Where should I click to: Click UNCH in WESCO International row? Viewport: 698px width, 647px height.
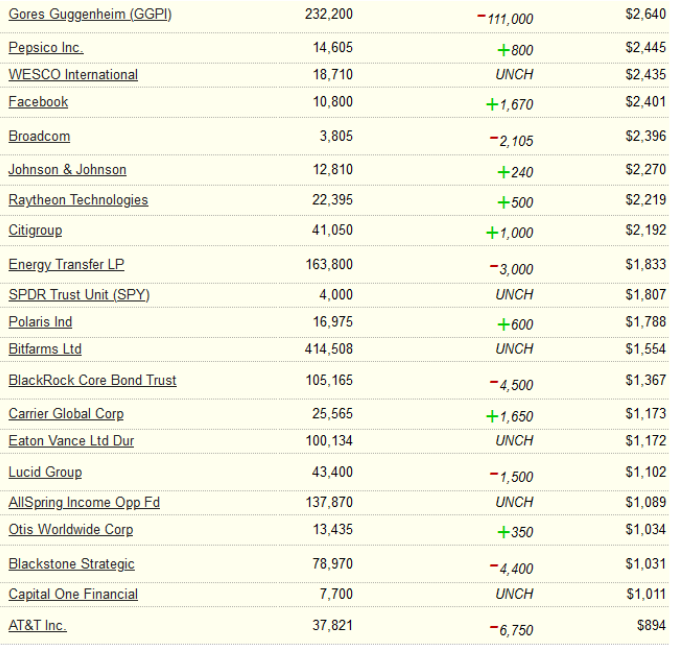(x=514, y=75)
